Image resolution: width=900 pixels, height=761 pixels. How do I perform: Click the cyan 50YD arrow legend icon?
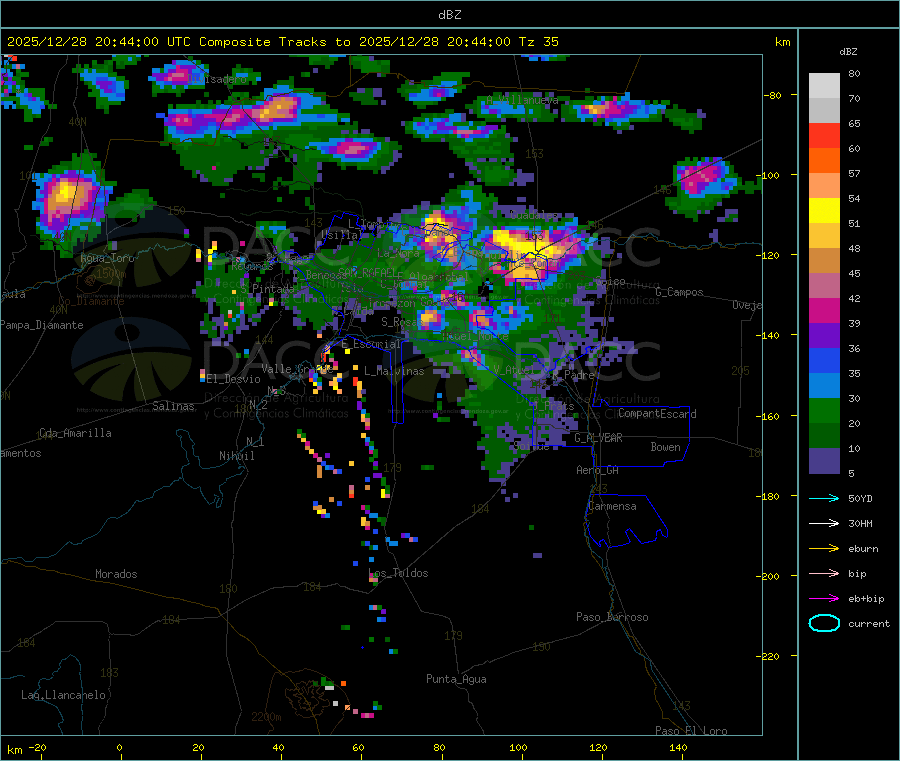824,498
